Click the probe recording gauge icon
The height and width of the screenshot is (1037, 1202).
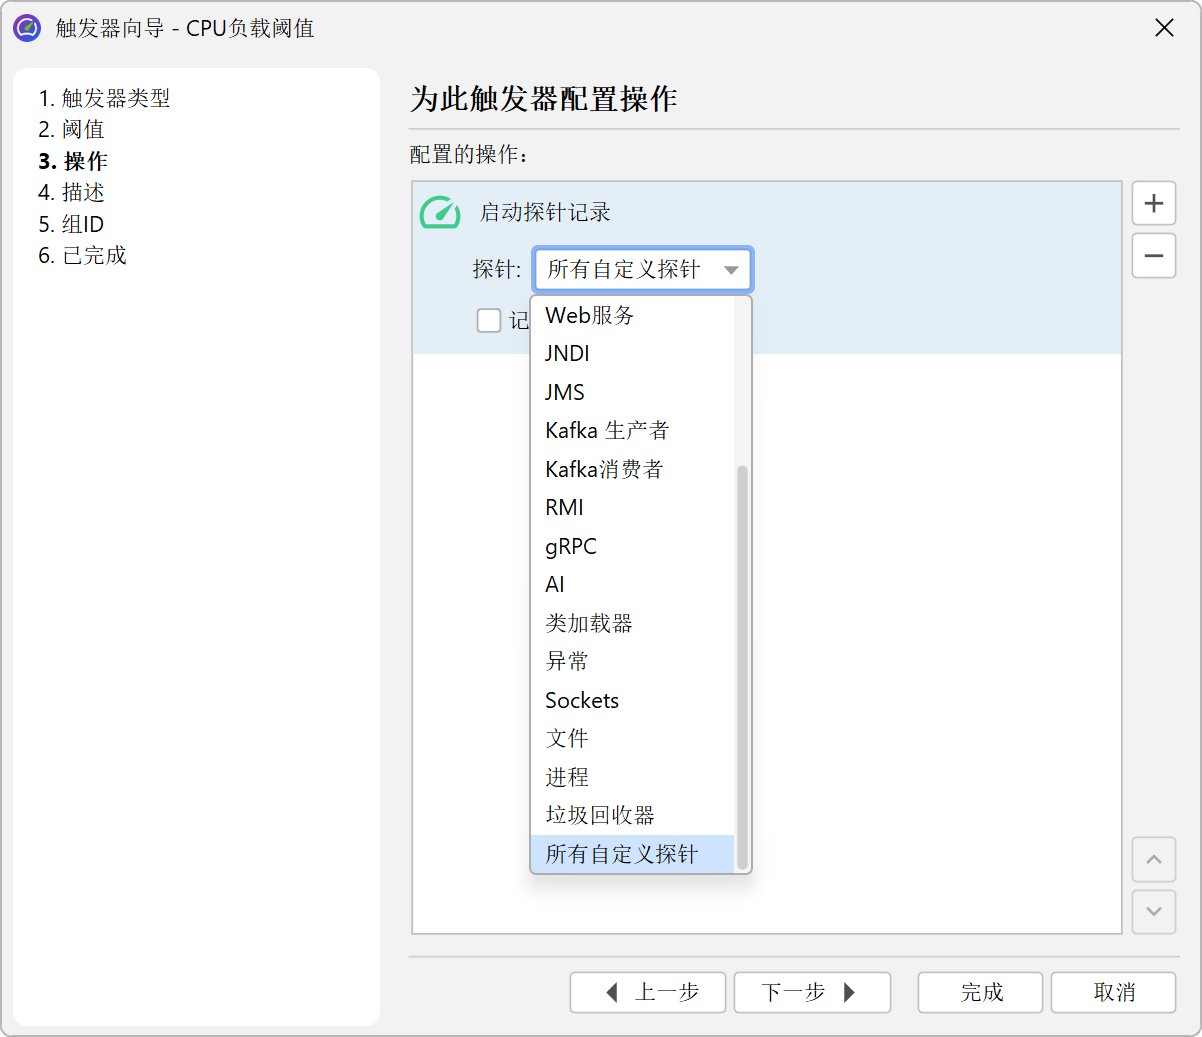pyautogui.click(x=440, y=212)
